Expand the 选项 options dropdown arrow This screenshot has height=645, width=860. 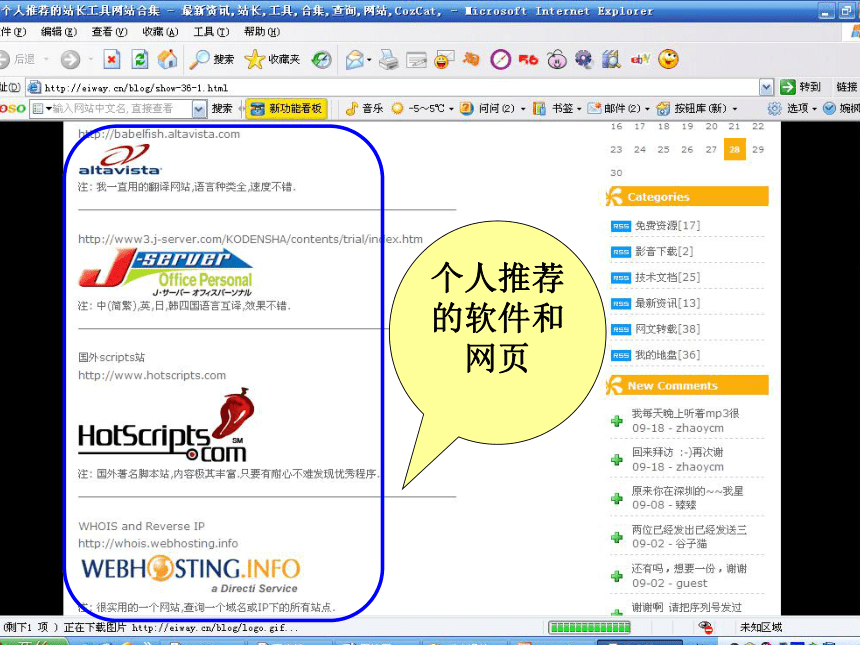coord(814,109)
